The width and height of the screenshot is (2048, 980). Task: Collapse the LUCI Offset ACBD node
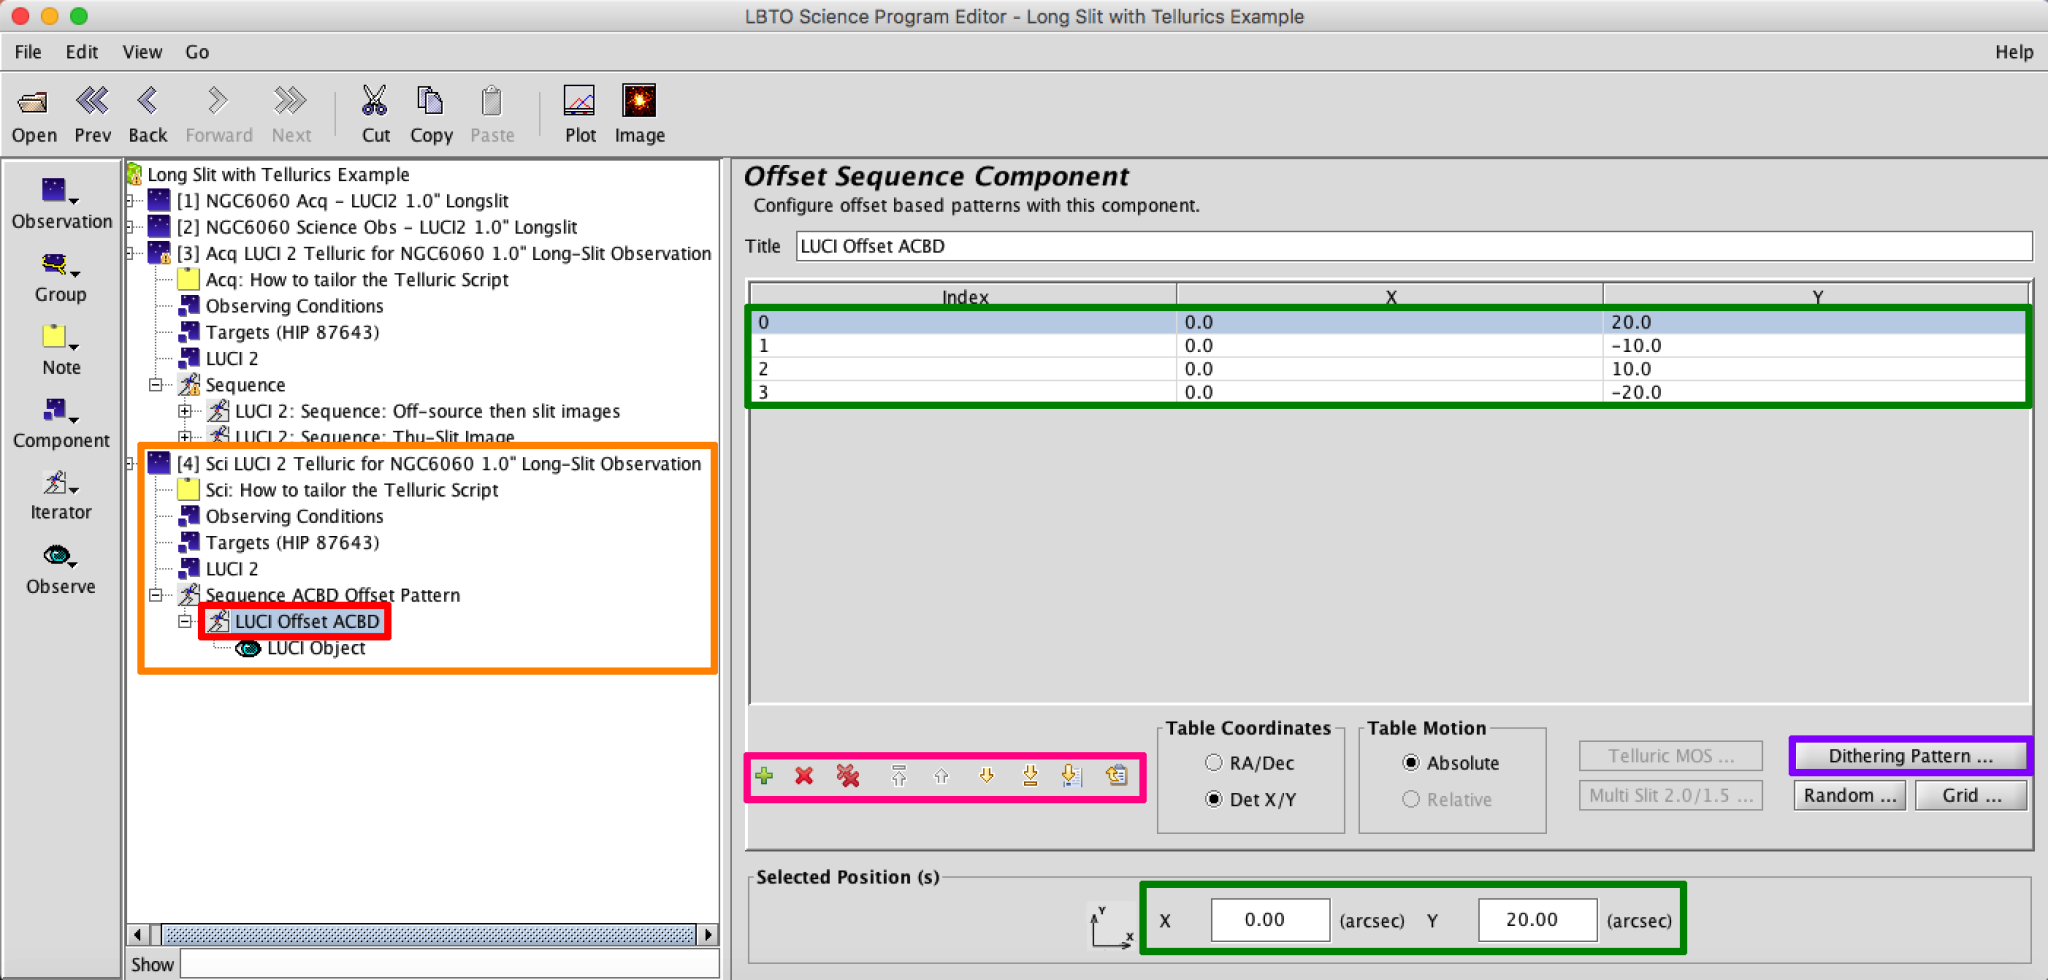tap(185, 621)
